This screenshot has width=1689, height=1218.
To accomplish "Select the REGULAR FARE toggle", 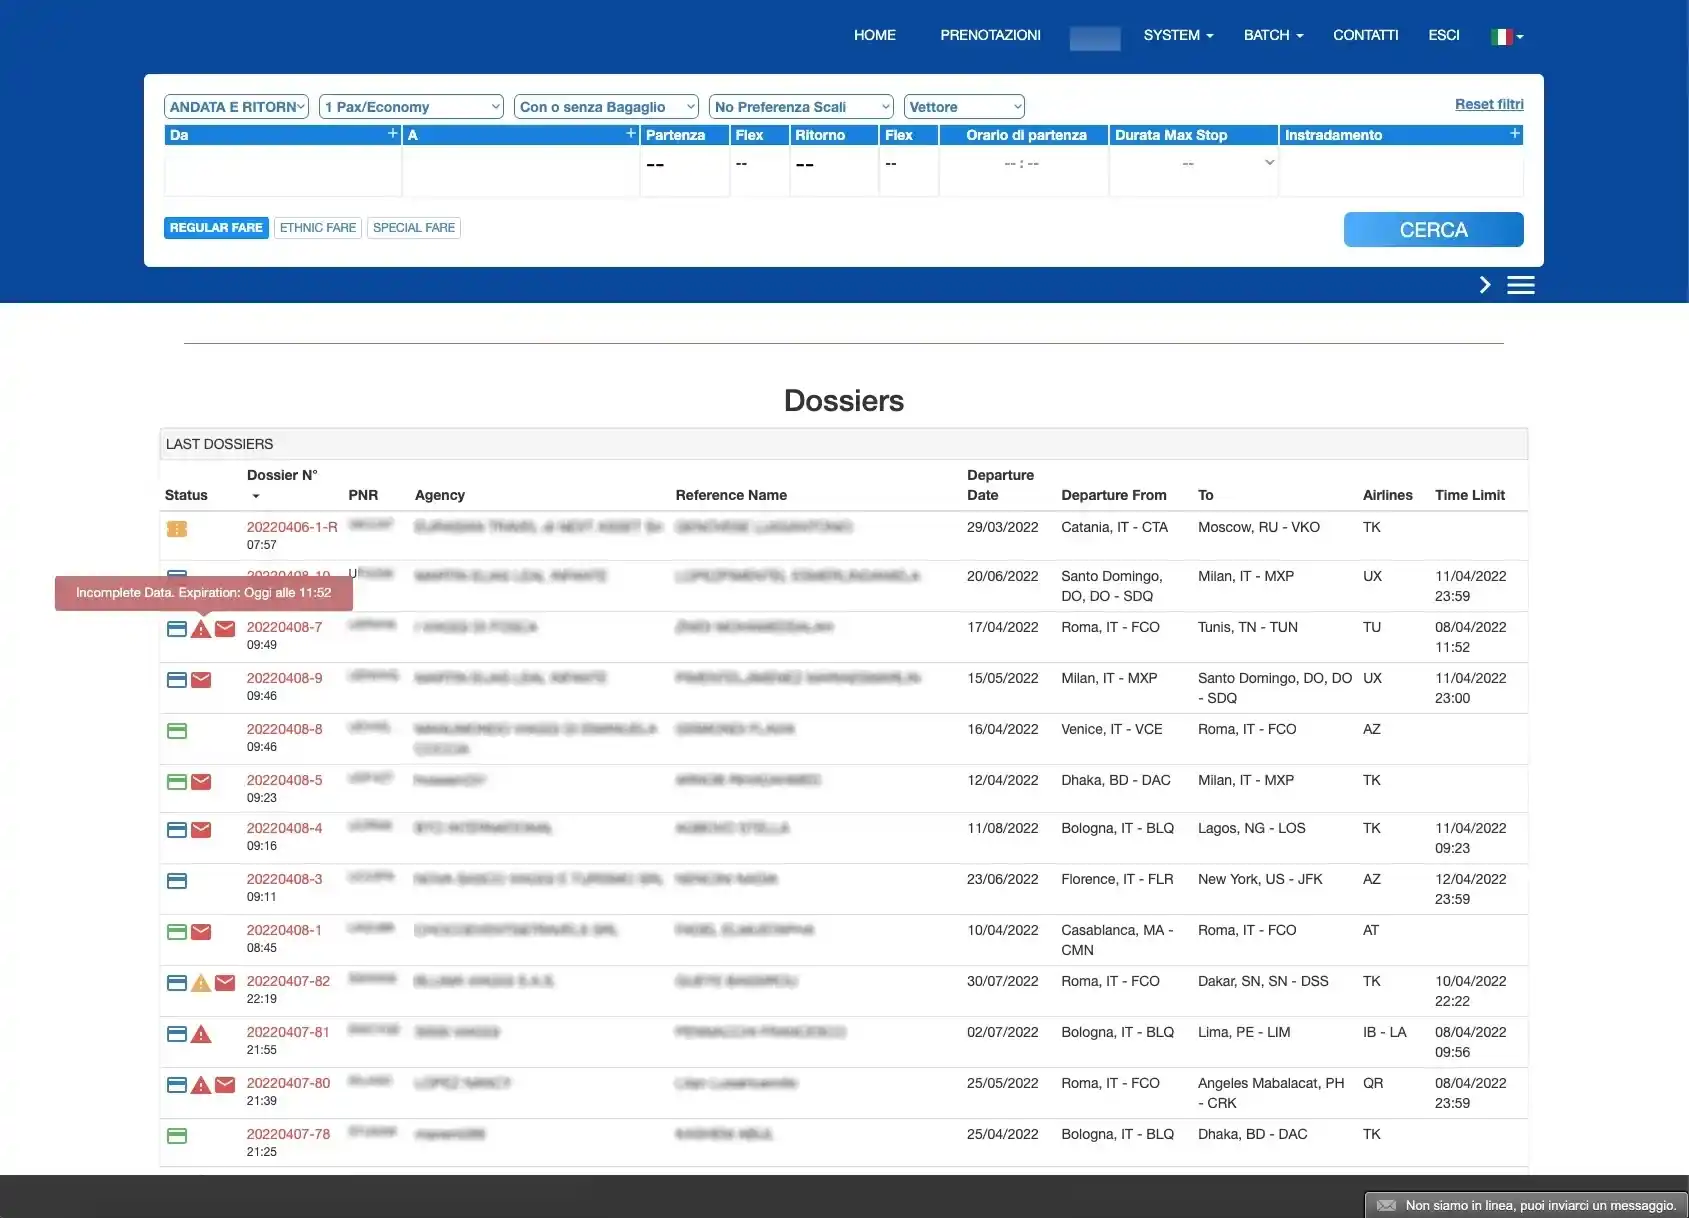I will (x=216, y=228).
